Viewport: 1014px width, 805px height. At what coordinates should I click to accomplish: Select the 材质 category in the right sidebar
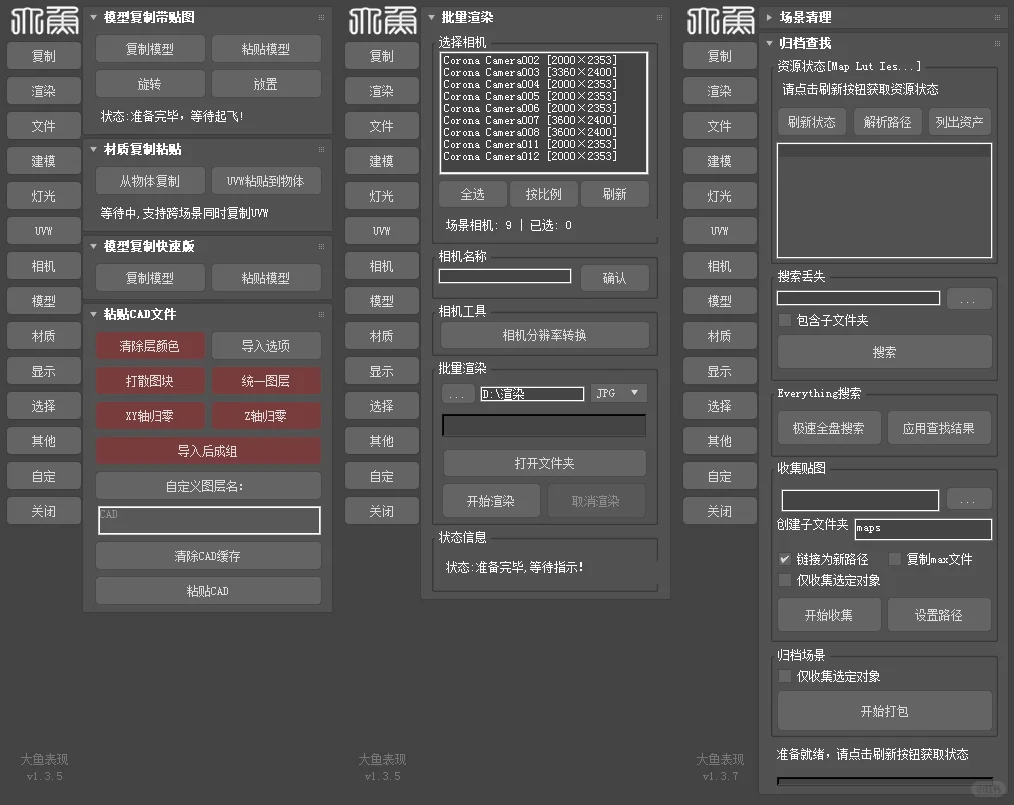tap(719, 335)
